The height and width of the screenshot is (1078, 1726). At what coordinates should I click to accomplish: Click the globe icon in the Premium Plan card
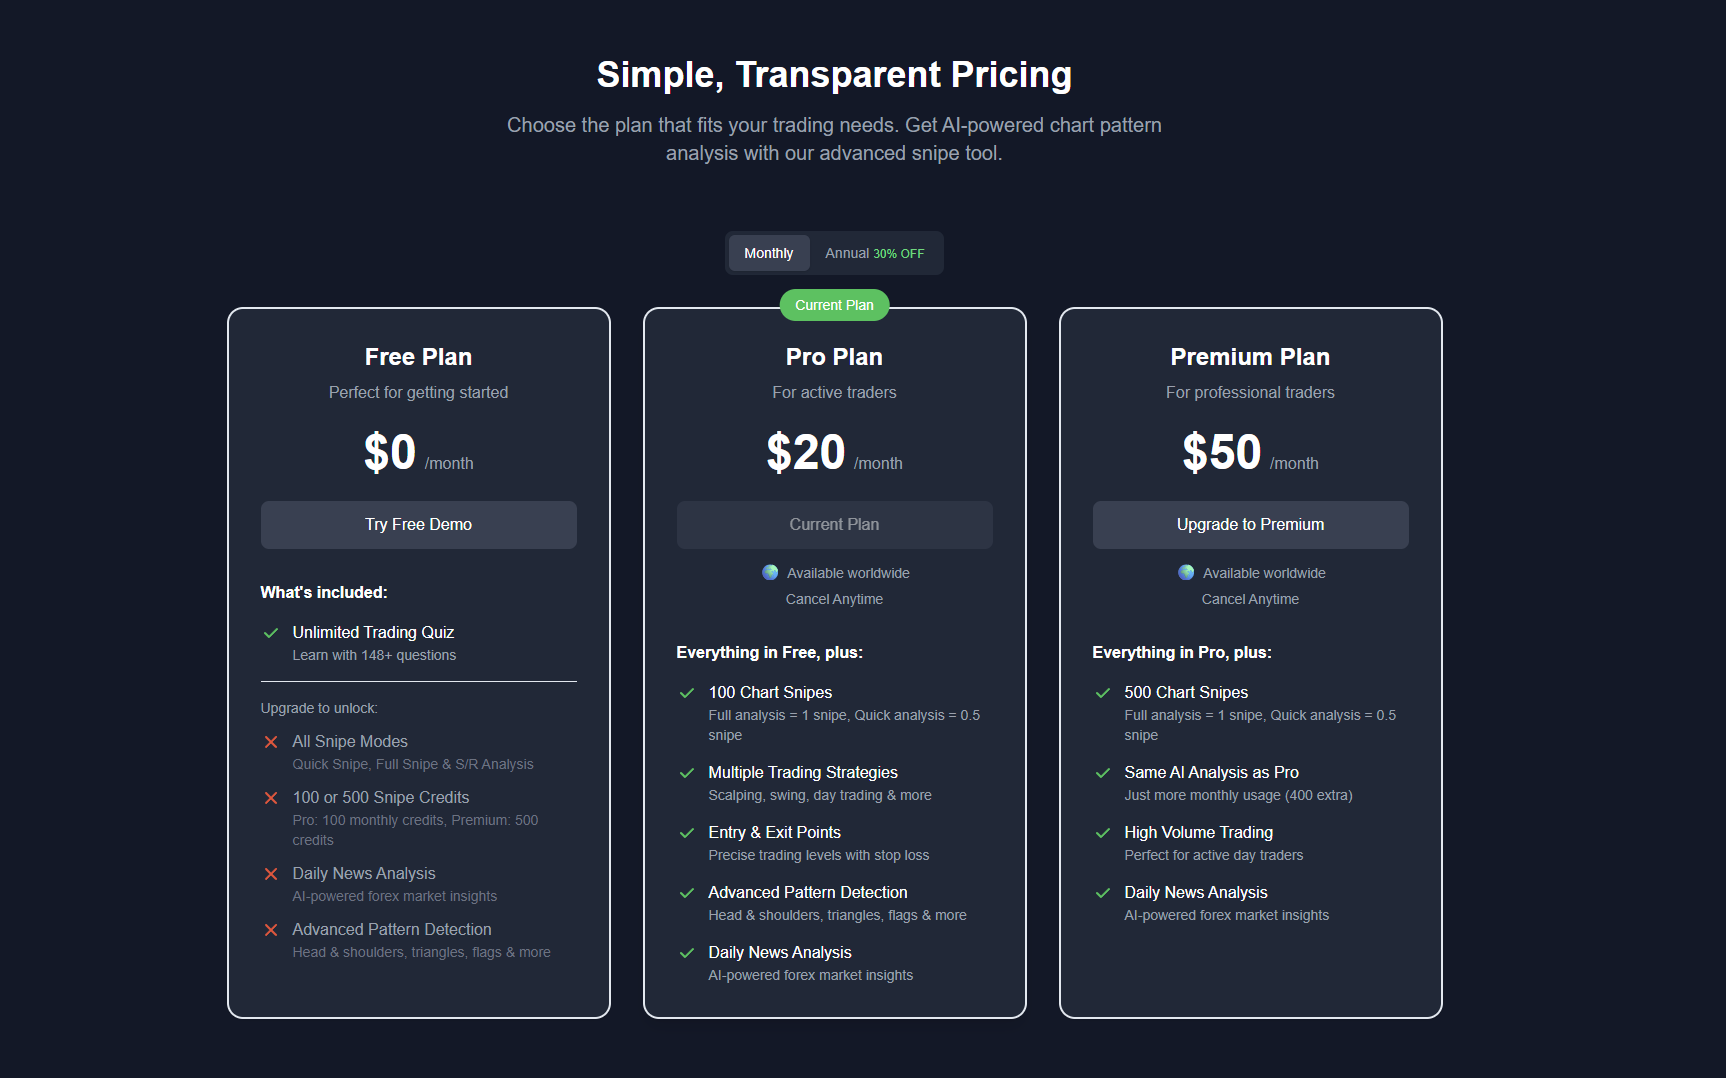(1186, 572)
